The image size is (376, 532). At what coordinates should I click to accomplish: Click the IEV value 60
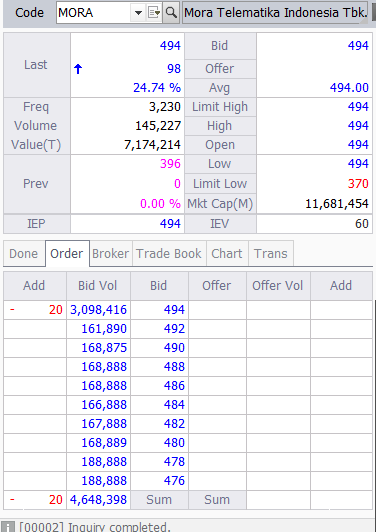362,224
